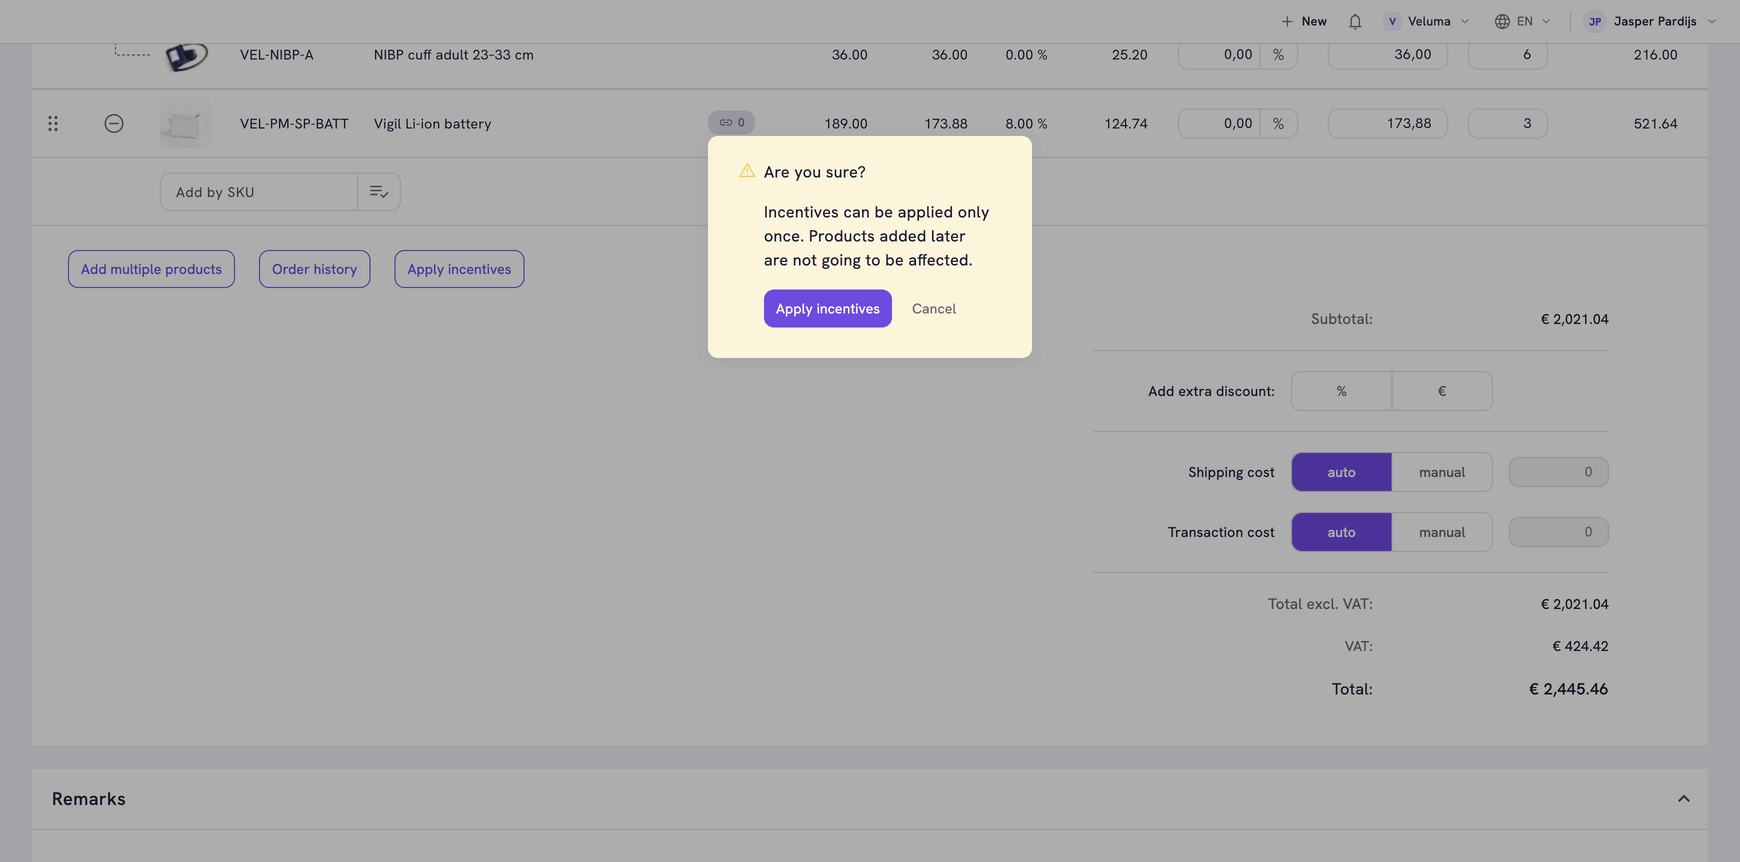Click the Shipping cost amount field
The height and width of the screenshot is (862, 1740).
click(x=1558, y=472)
